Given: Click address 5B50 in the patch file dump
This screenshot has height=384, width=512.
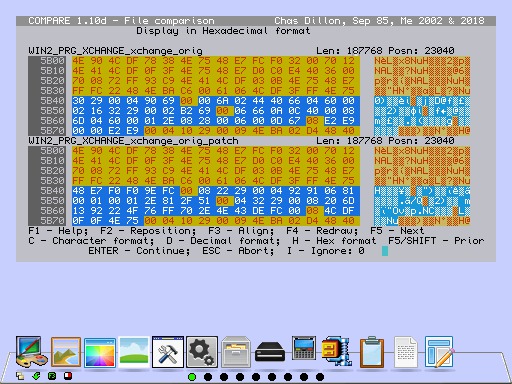Looking at the screenshot, I should click(52, 201).
